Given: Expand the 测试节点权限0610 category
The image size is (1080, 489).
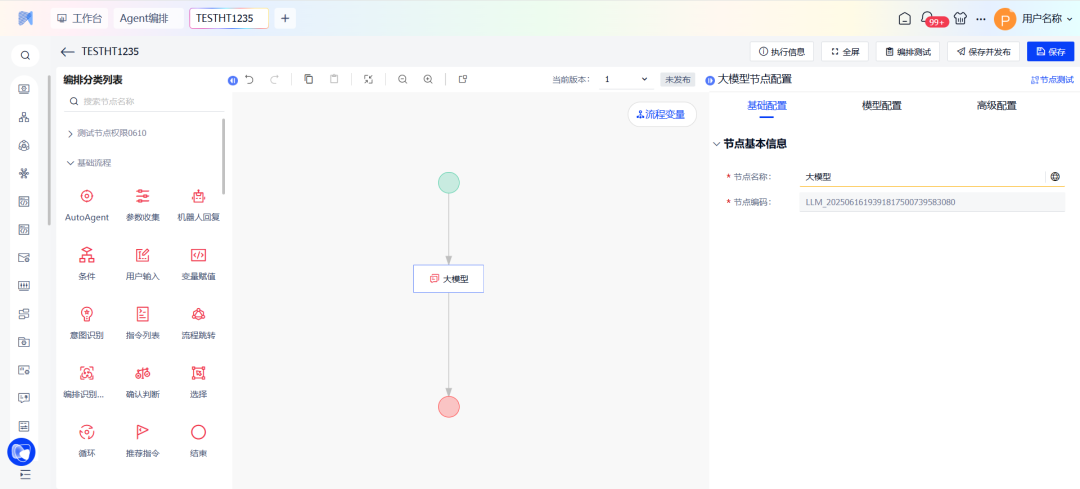Looking at the screenshot, I should click(x=70, y=133).
